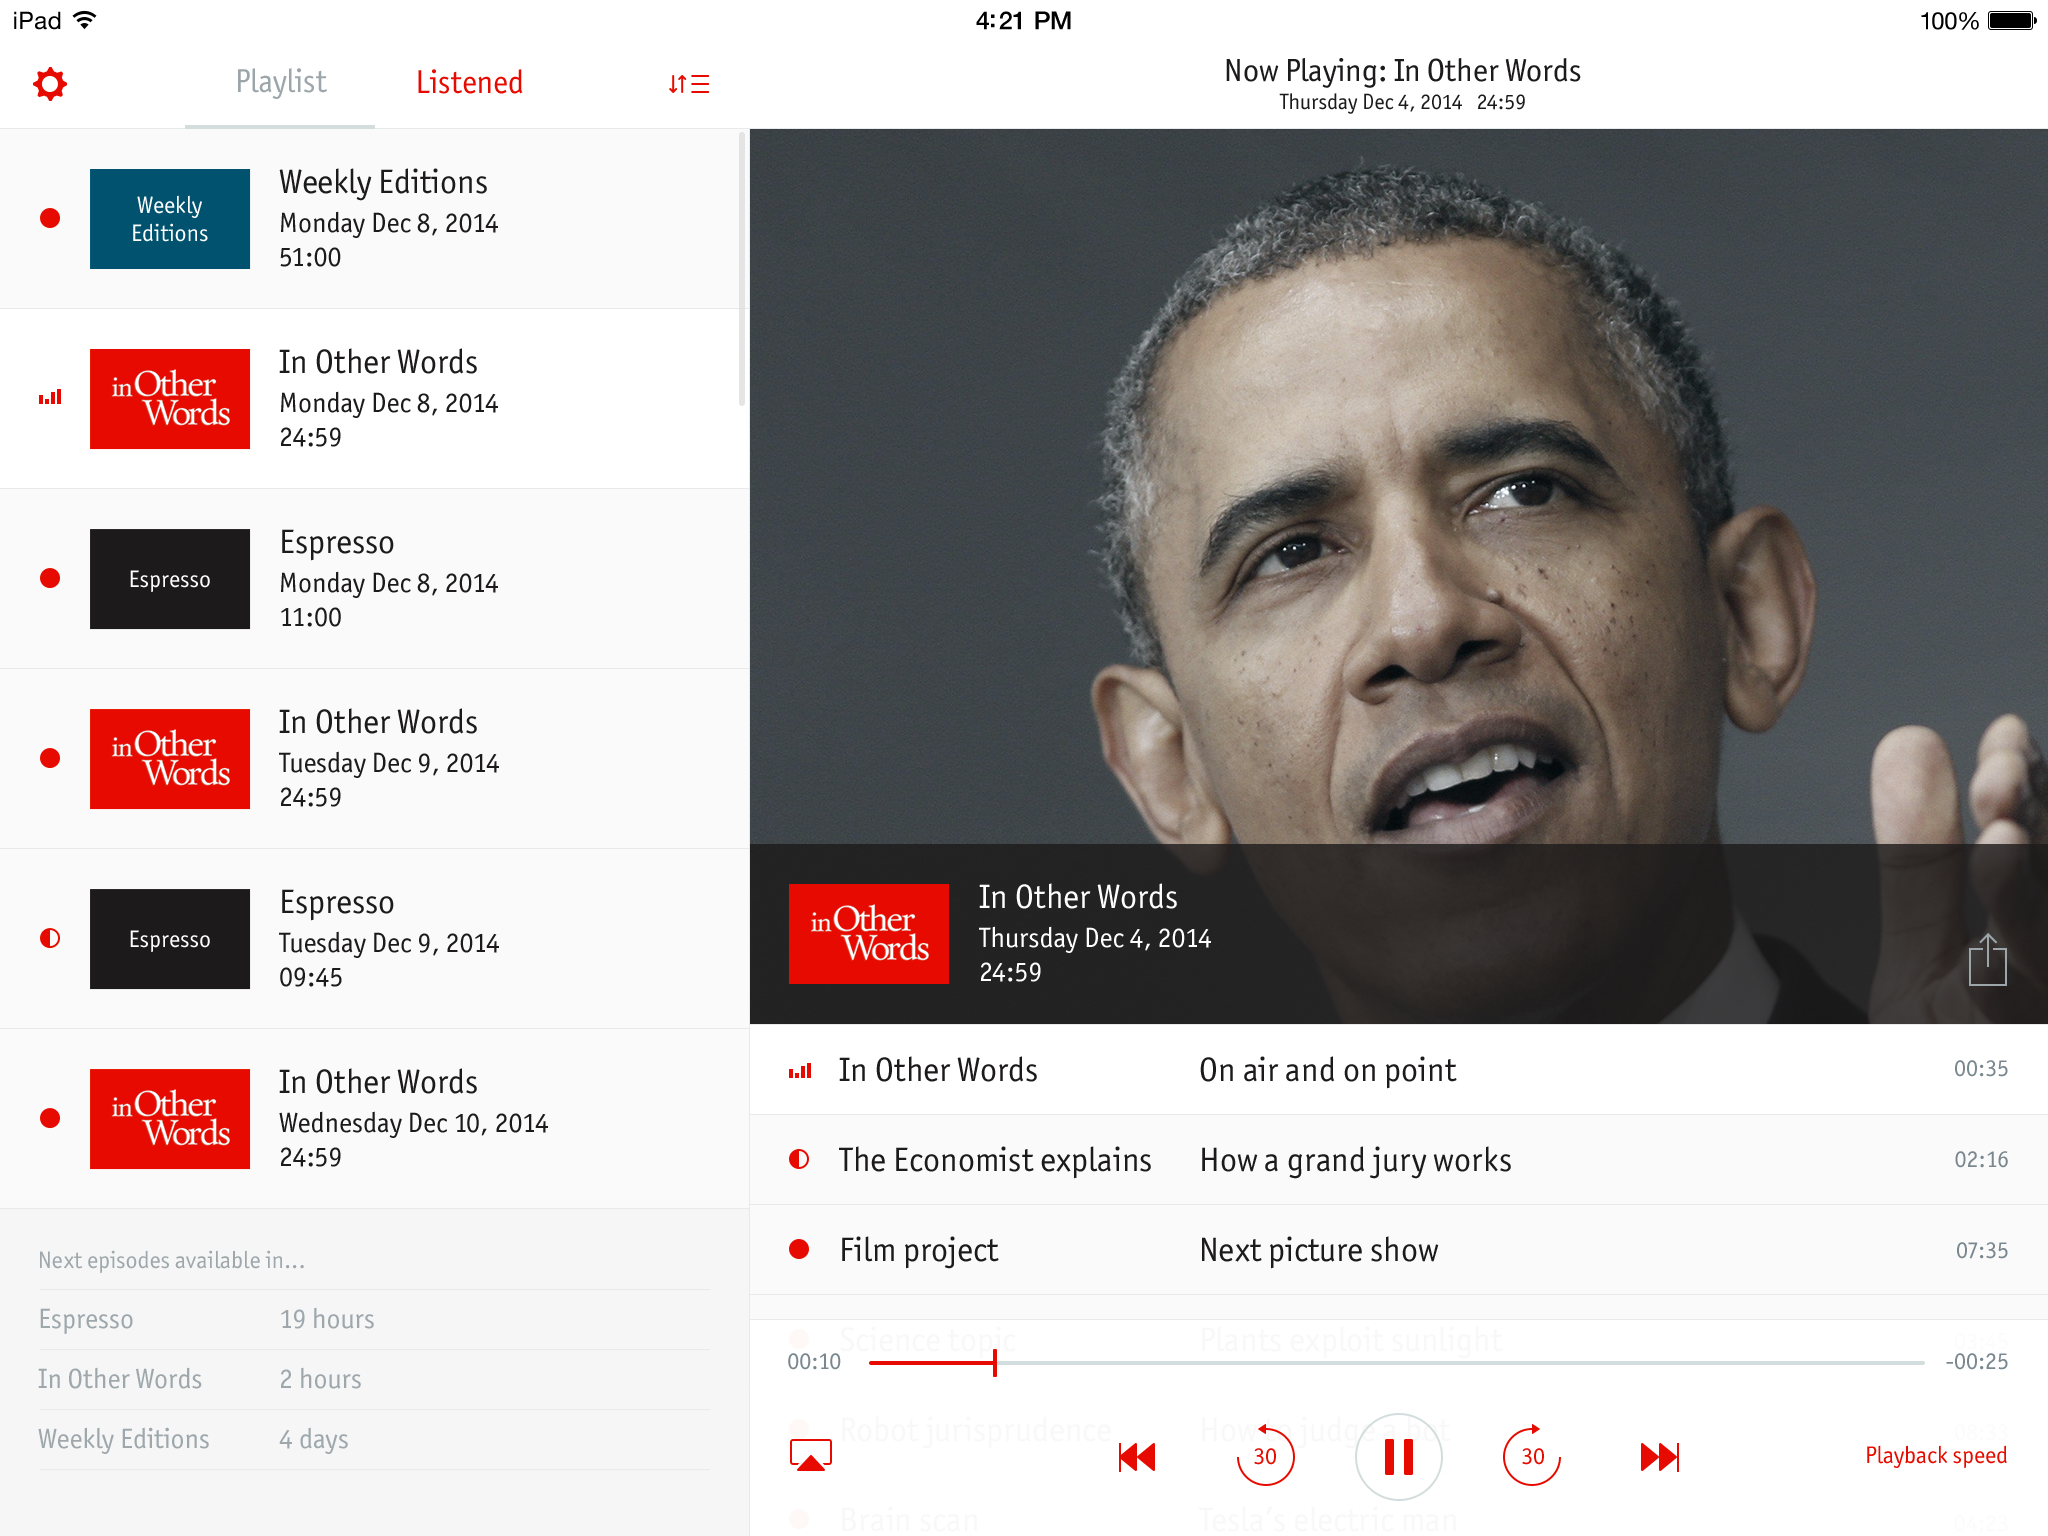2048x1536 pixels.
Task: Tap the battery indicator in status bar
Action: 2012,20
